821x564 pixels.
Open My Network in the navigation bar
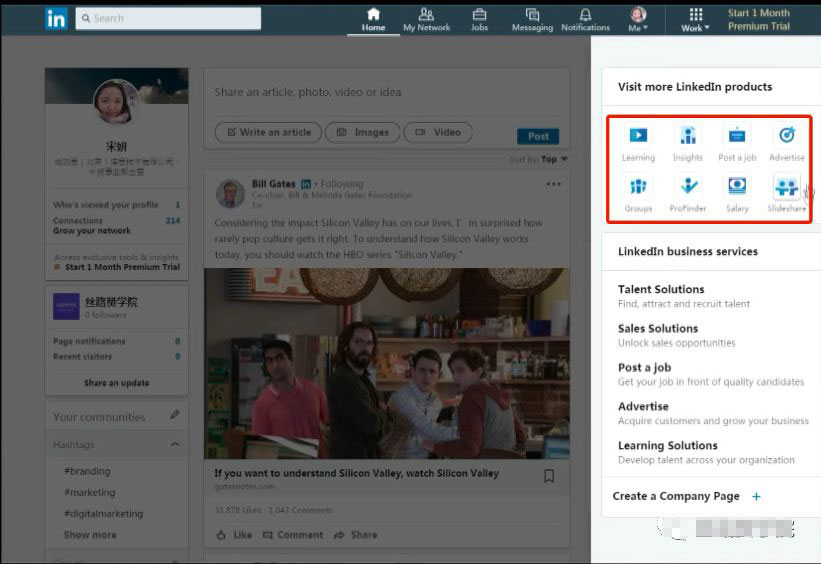pyautogui.click(x=427, y=20)
